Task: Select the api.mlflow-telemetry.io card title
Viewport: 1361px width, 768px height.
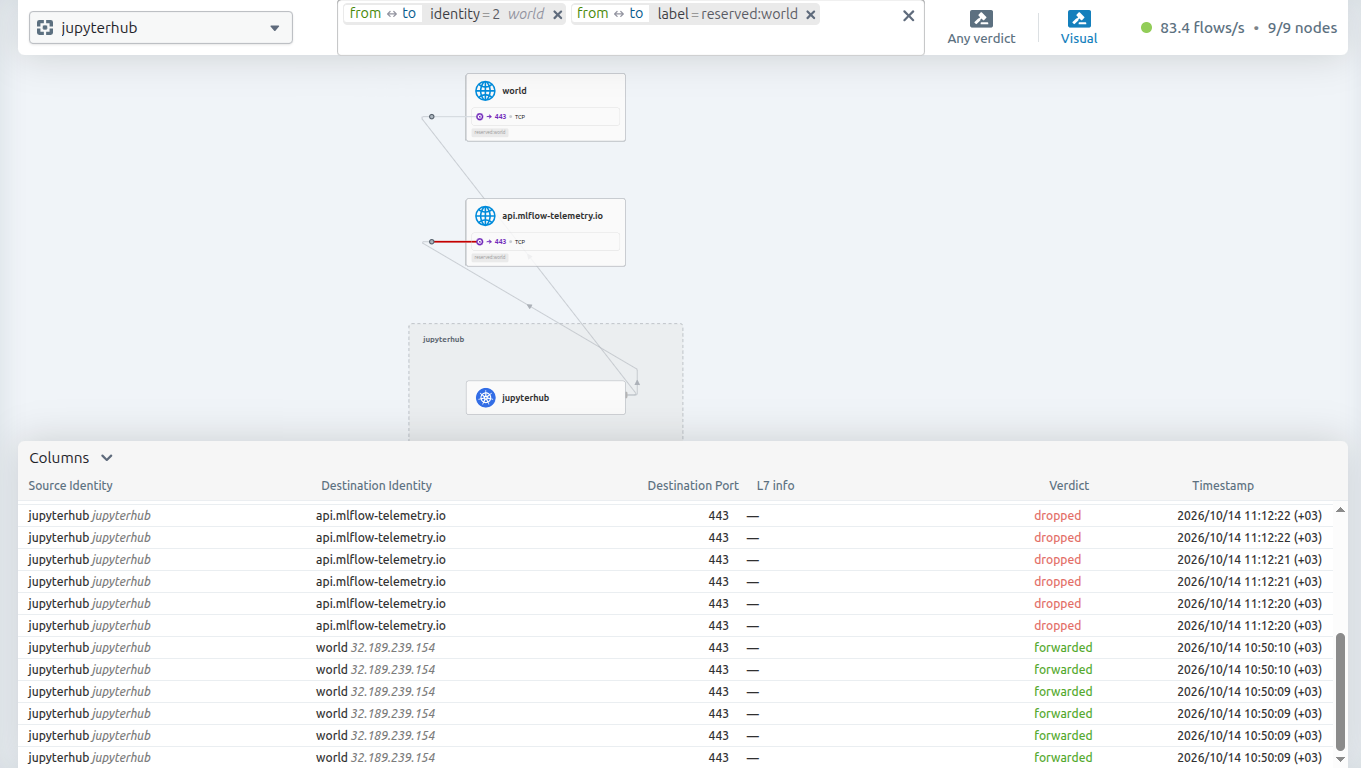Action: click(552, 216)
